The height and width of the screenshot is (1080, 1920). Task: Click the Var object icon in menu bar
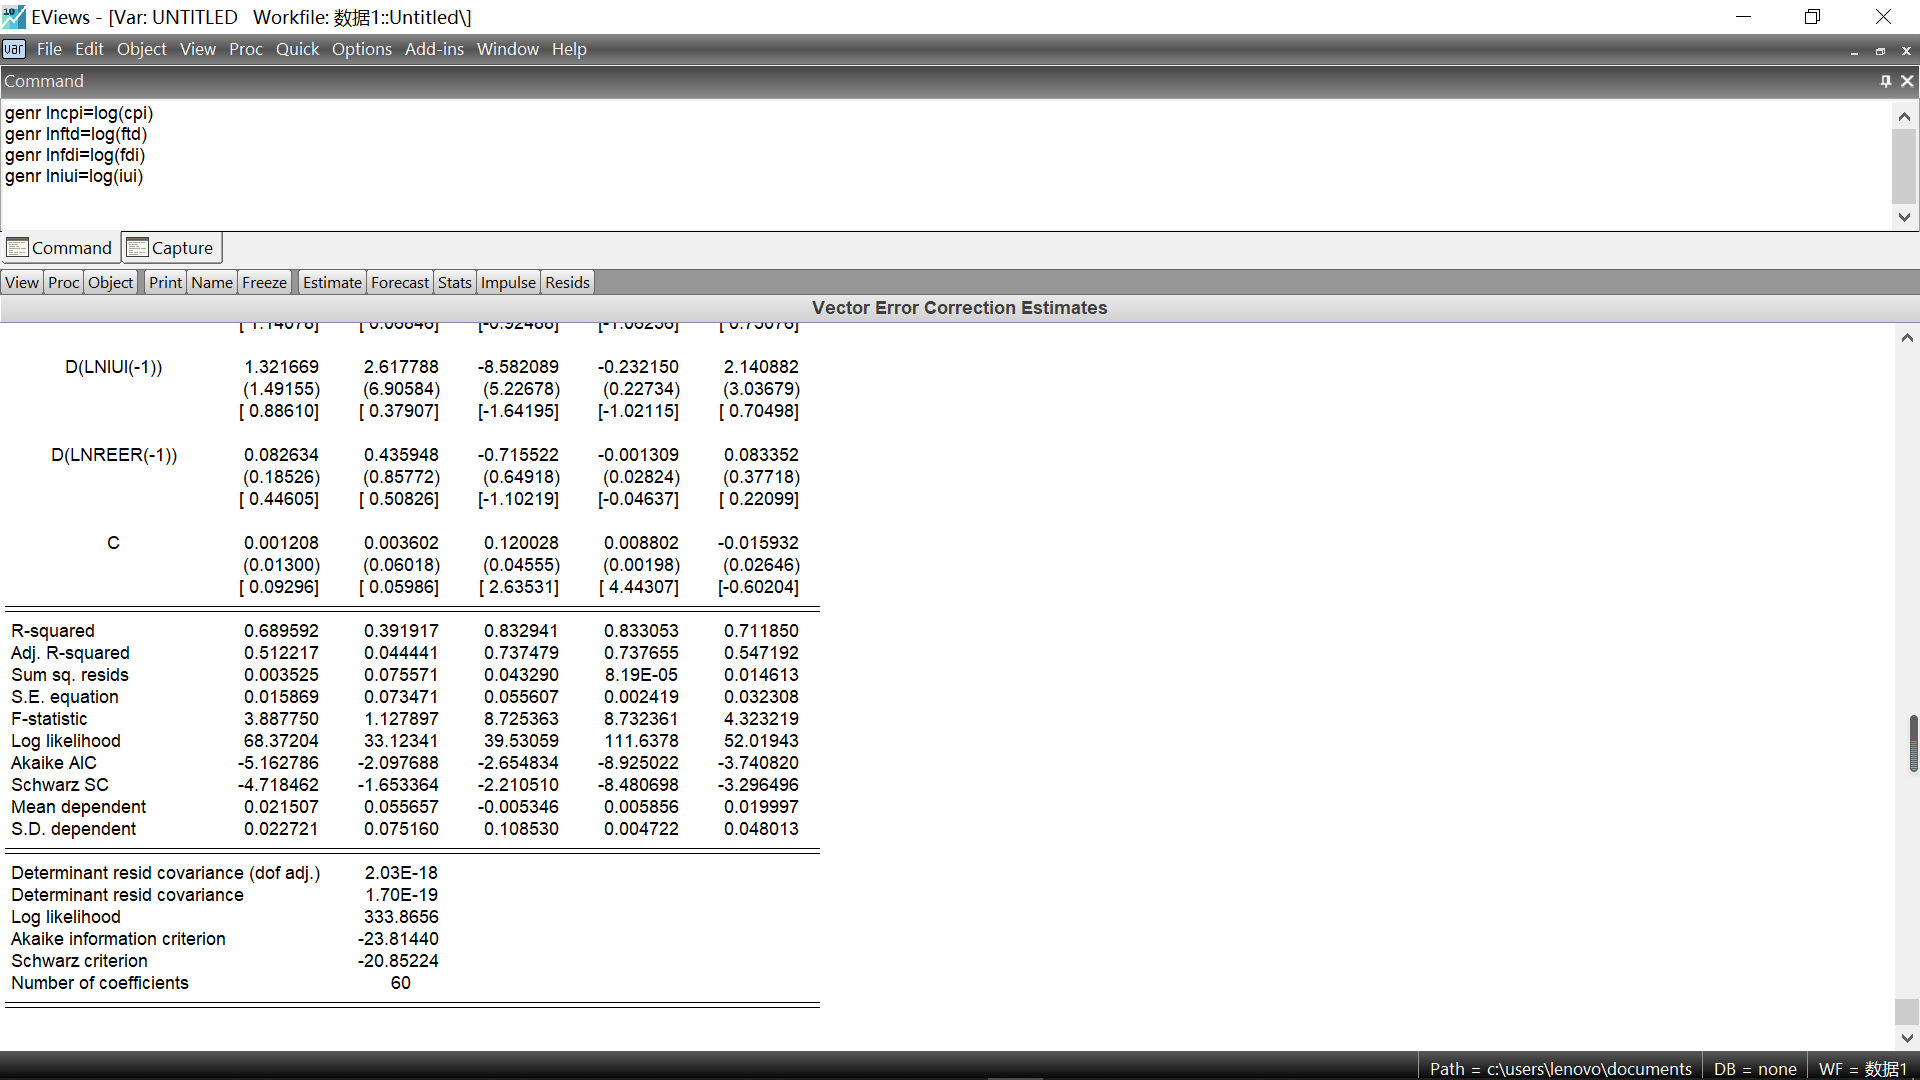tap(14, 49)
